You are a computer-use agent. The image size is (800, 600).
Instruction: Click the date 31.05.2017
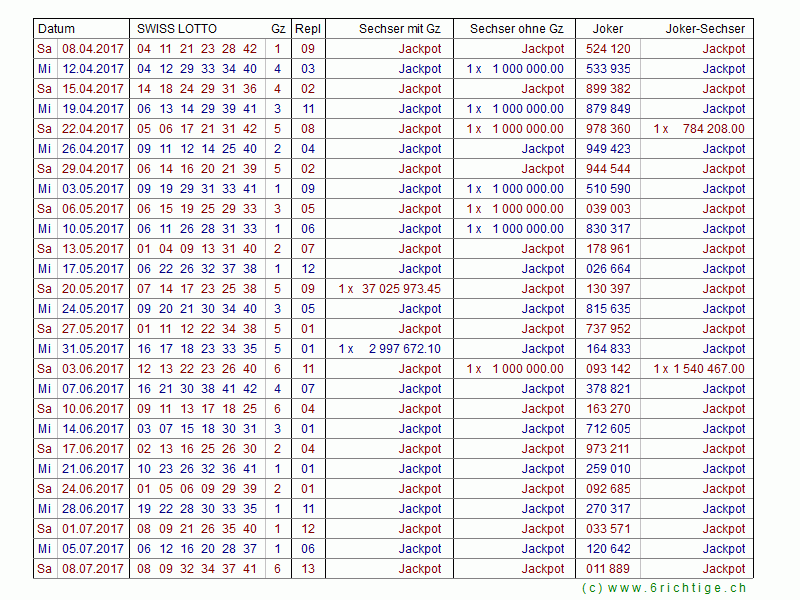(93, 349)
